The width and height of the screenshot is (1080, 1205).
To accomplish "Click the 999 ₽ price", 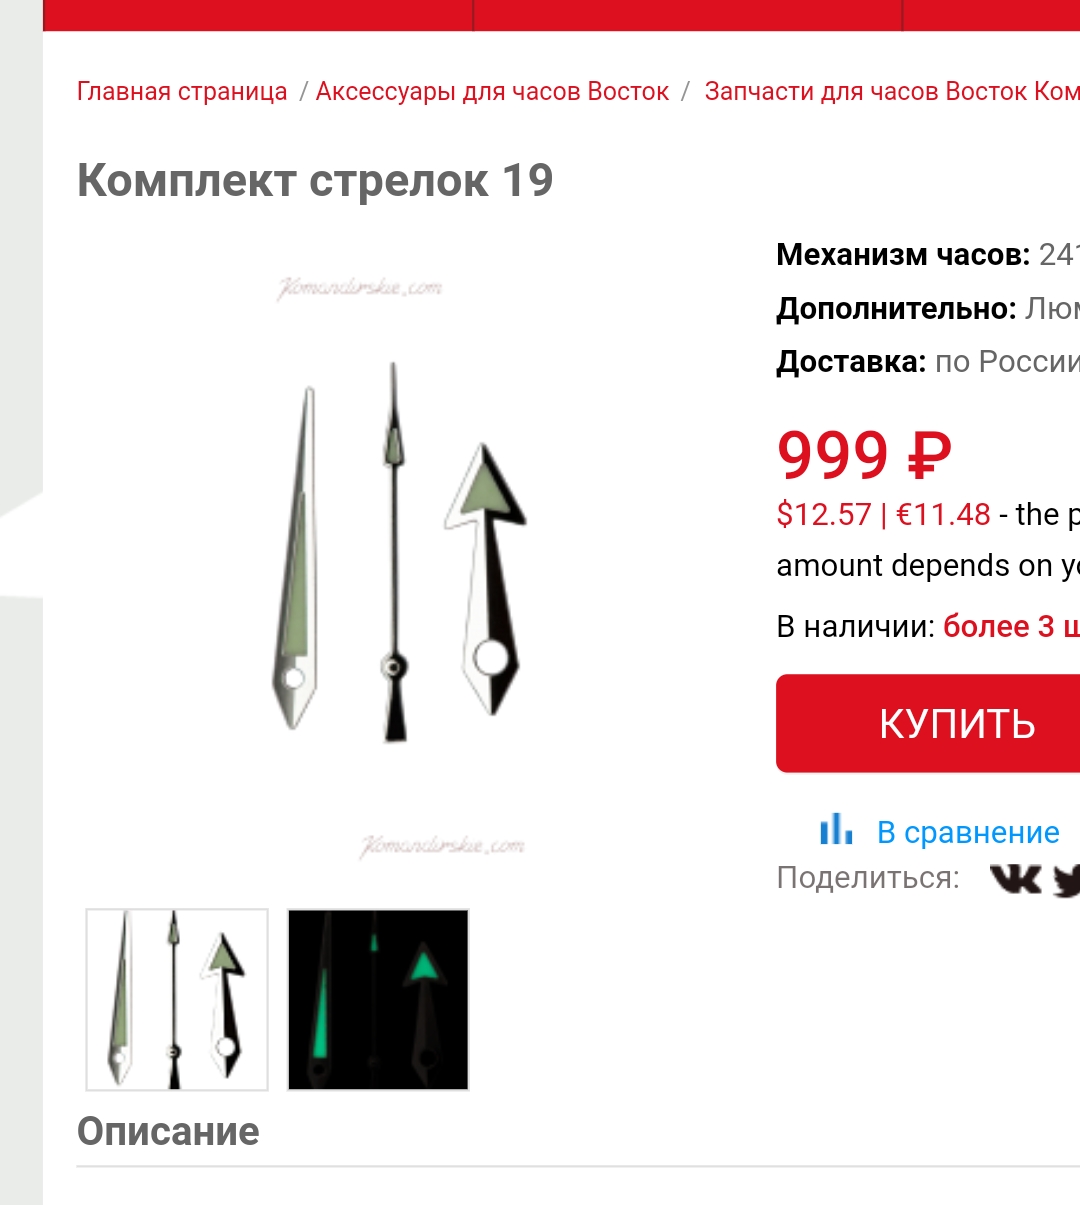I will (x=864, y=456).
